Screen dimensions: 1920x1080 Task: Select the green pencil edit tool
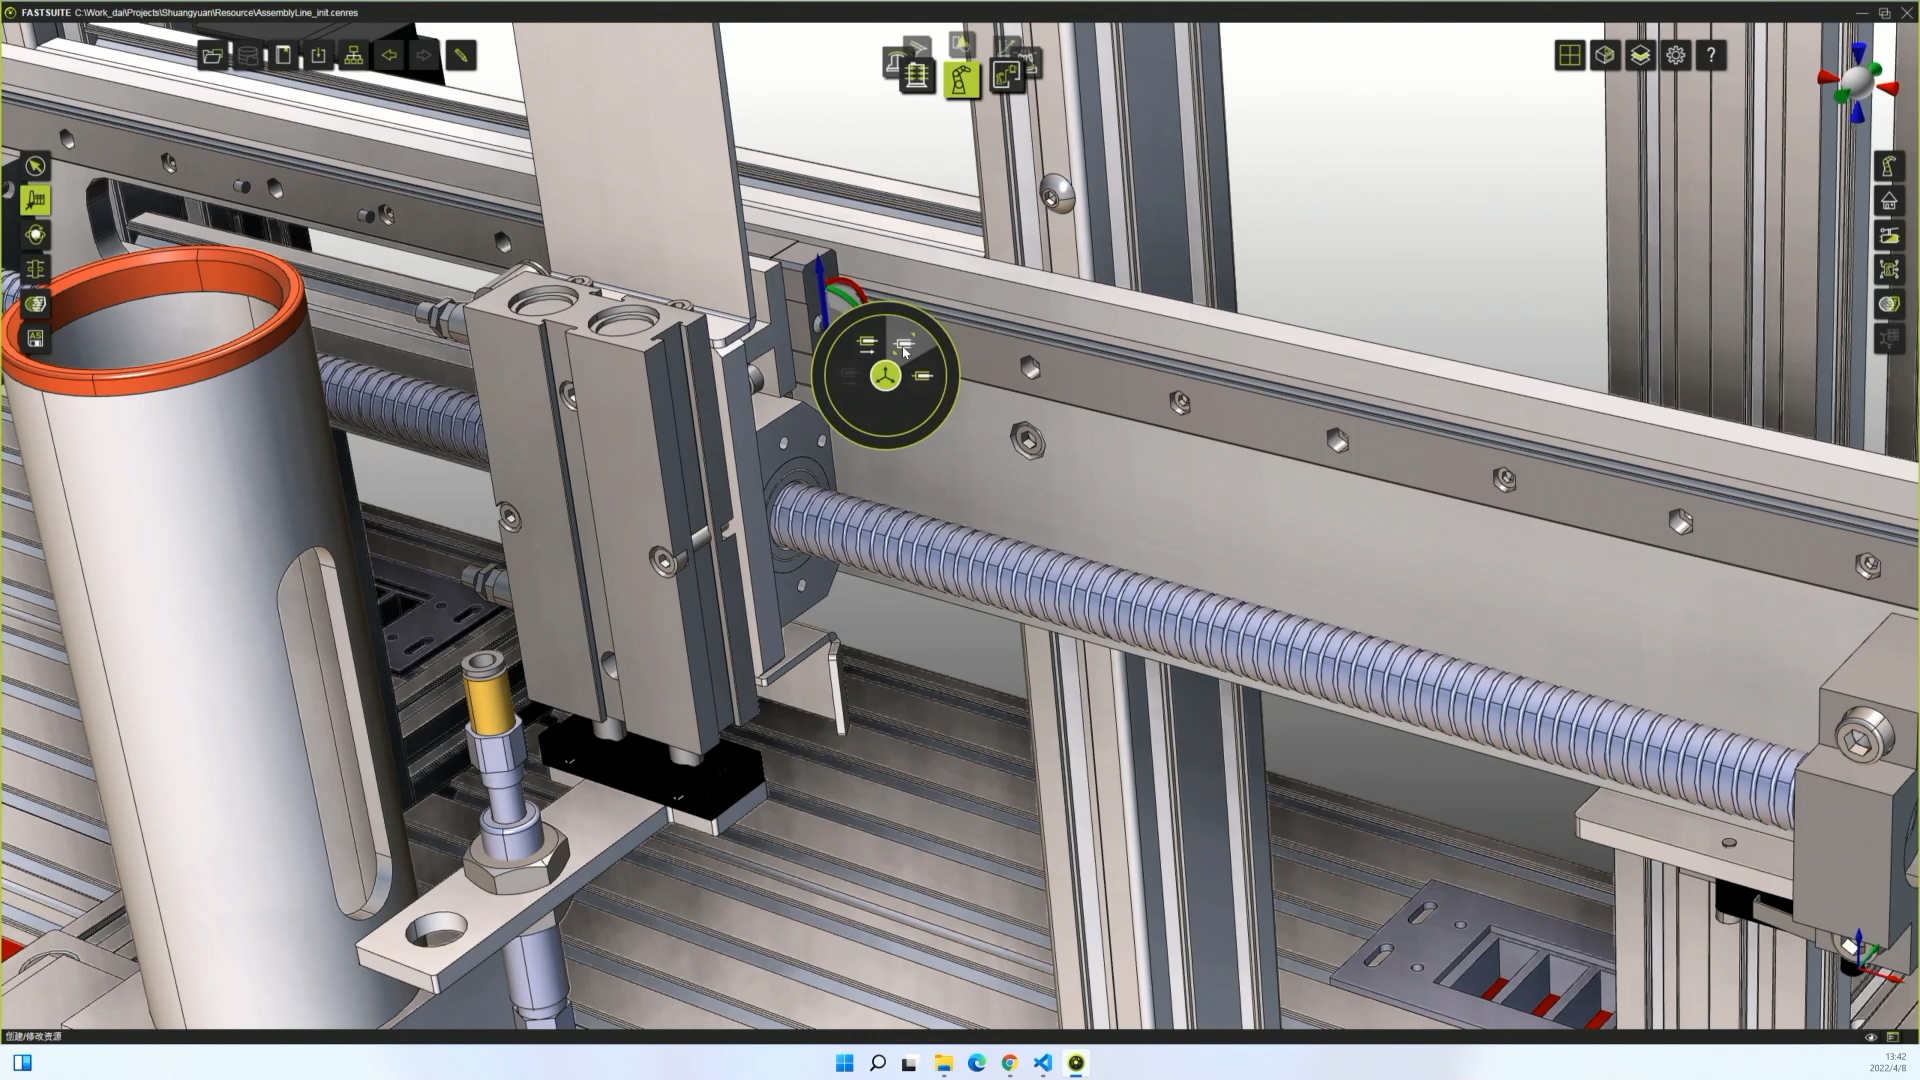pos(461,56)
